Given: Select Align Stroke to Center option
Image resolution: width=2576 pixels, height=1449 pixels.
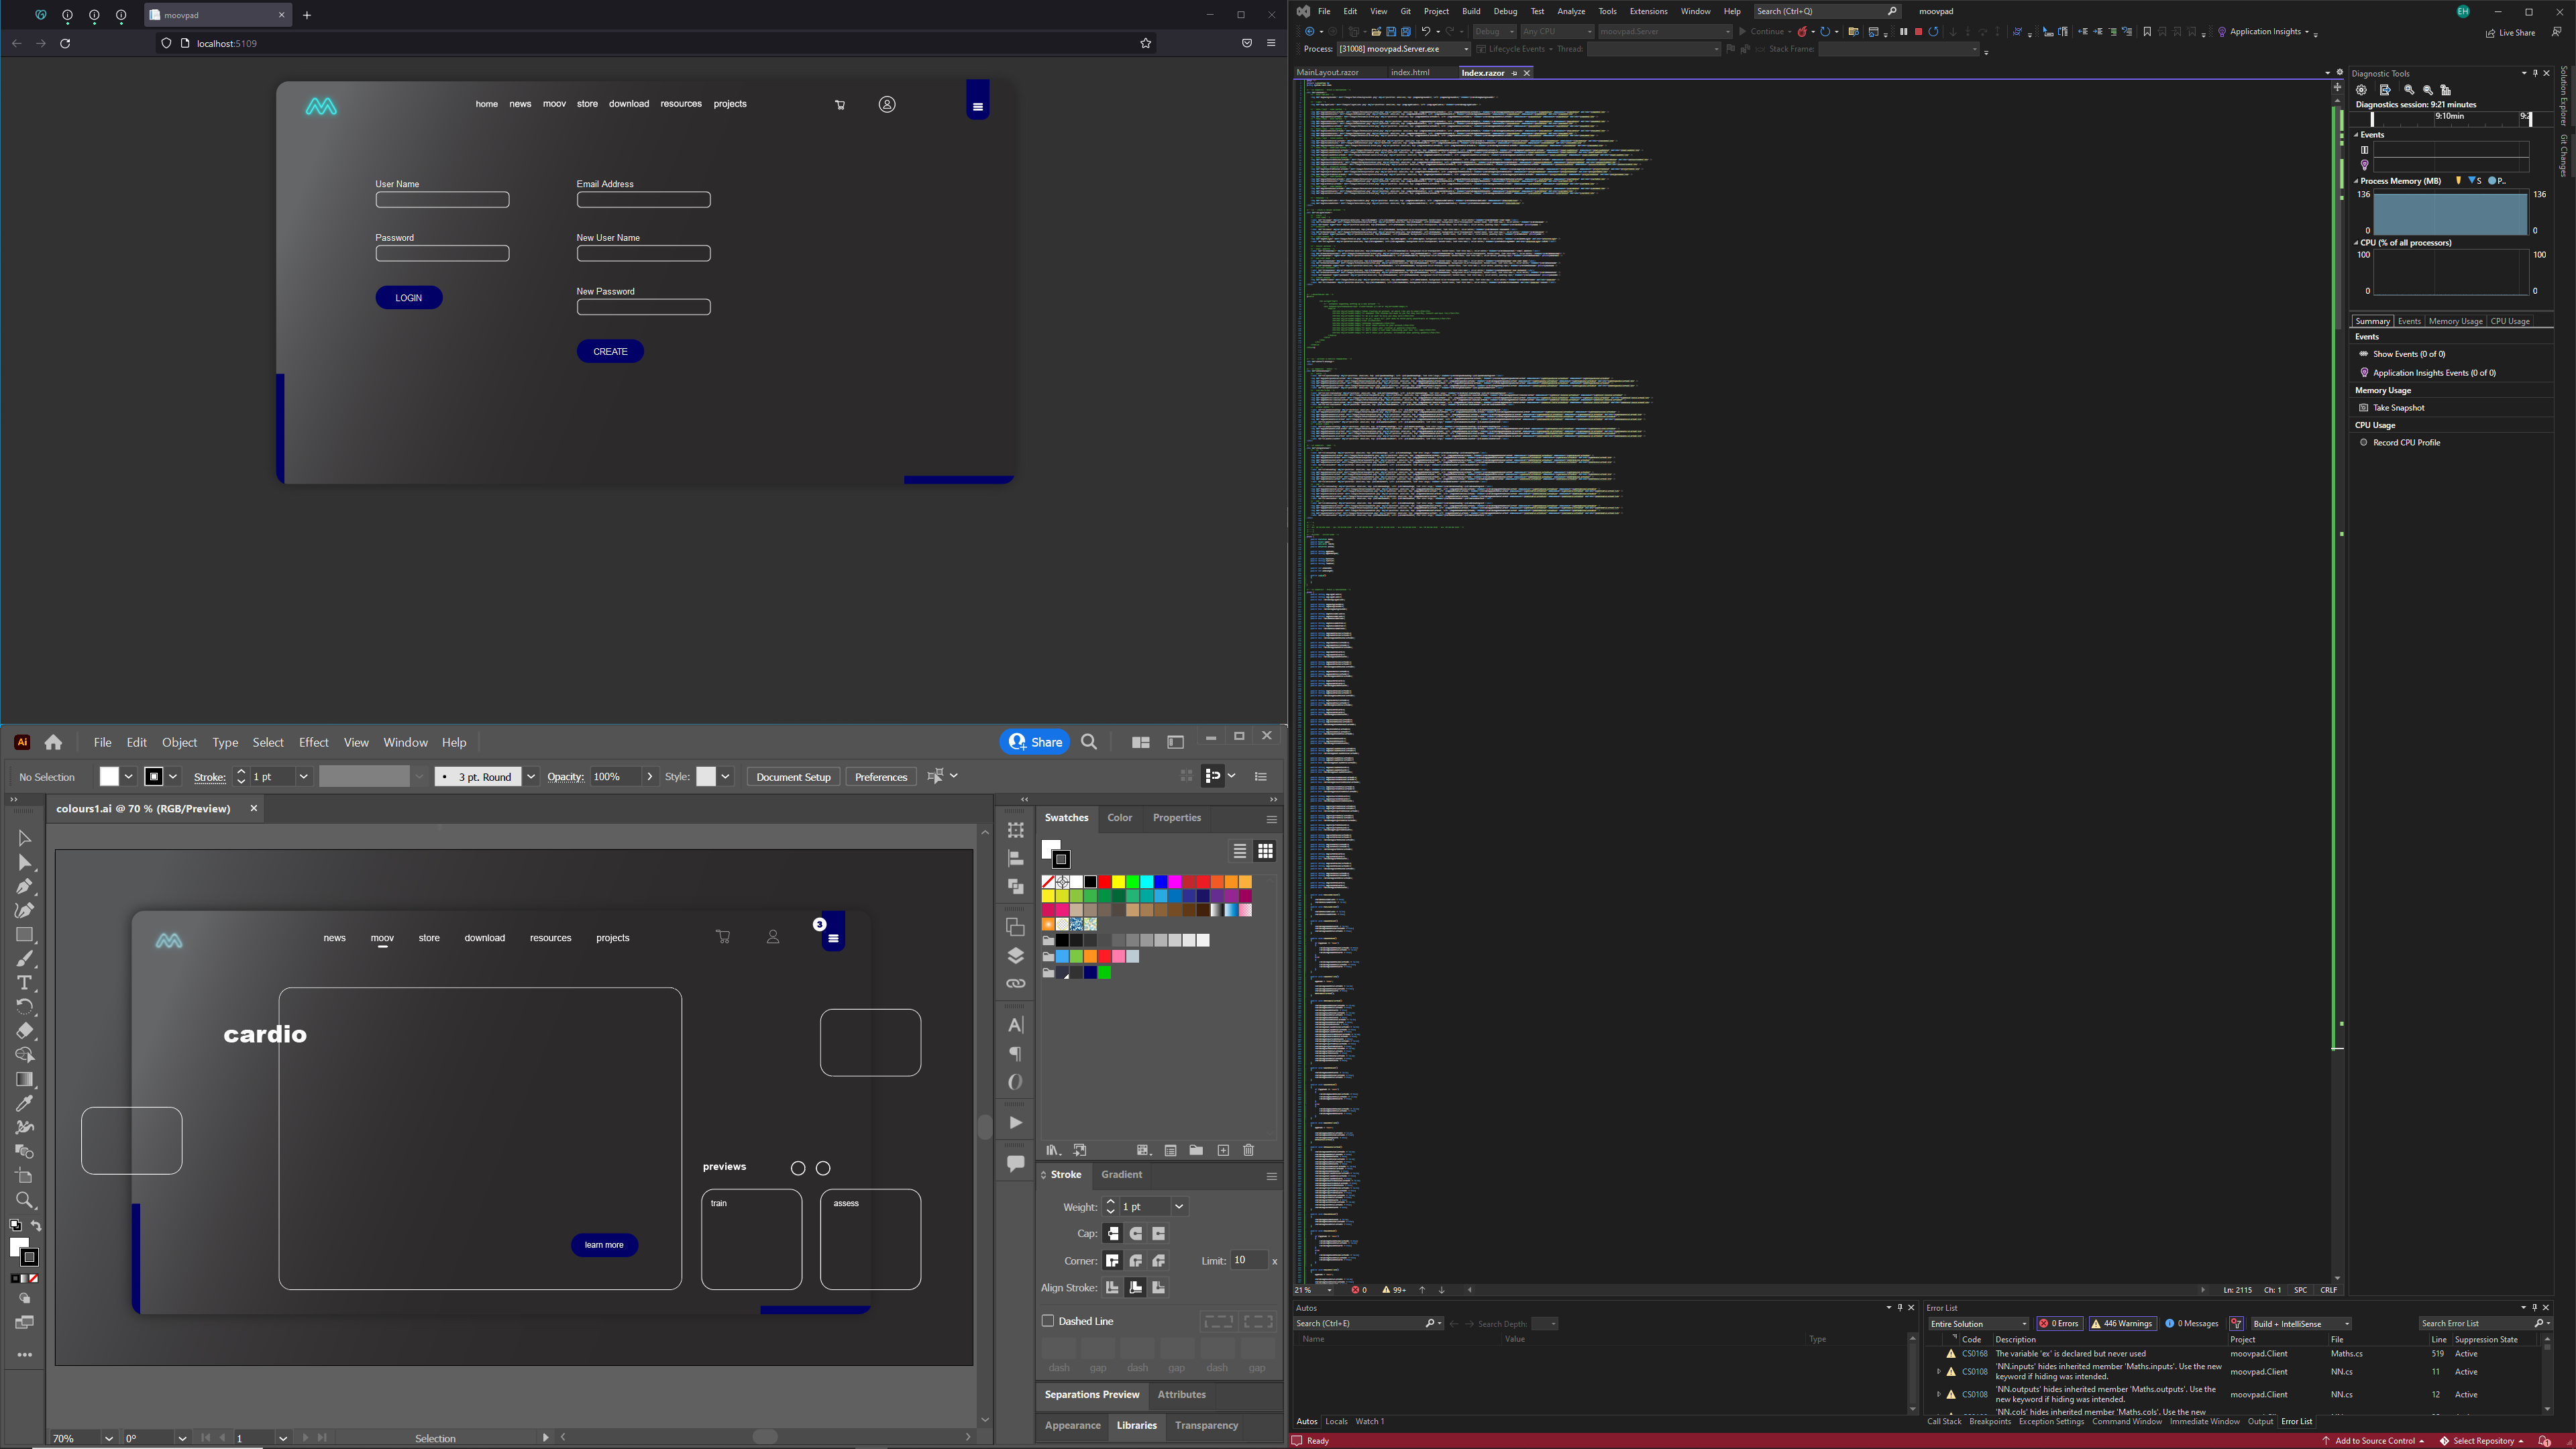Looking at the screenshot, I should 1113,1288.
